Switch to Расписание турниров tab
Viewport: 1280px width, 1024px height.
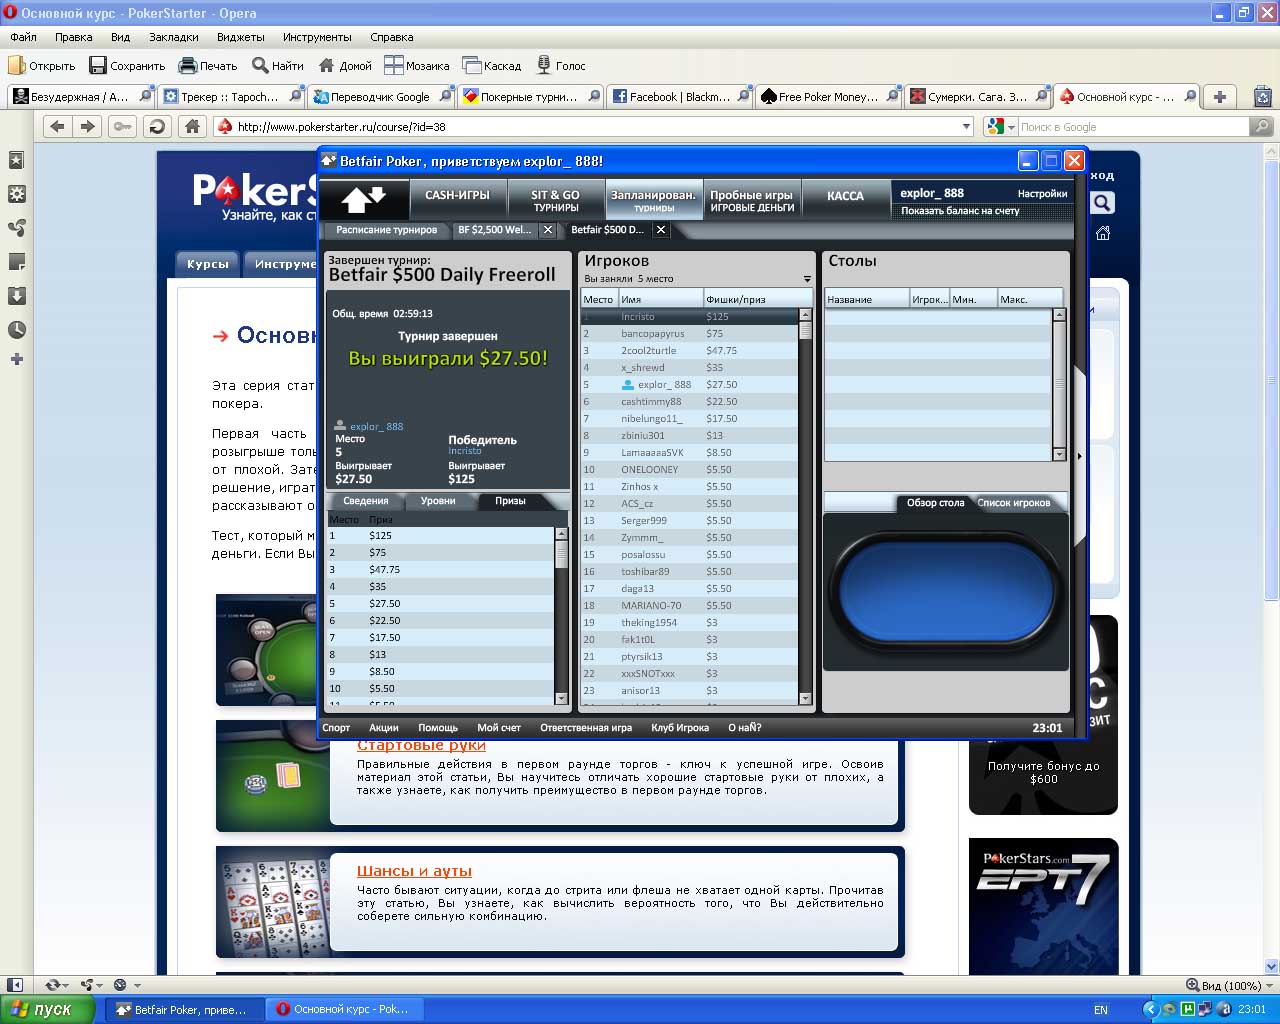coord(387,230)
